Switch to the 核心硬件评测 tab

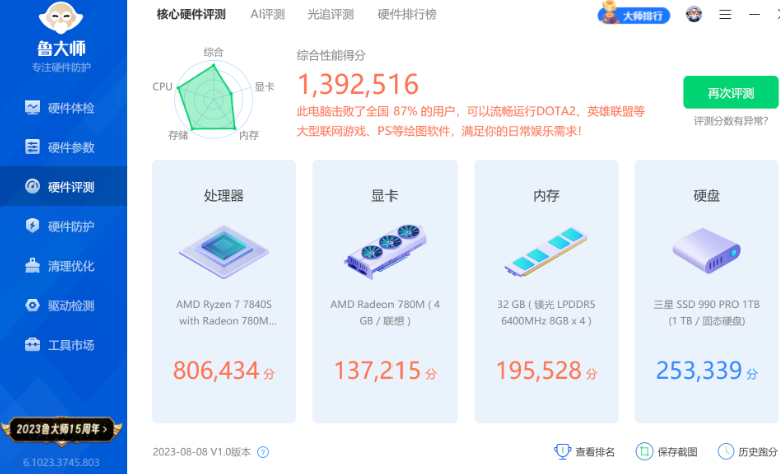point(192,14)
